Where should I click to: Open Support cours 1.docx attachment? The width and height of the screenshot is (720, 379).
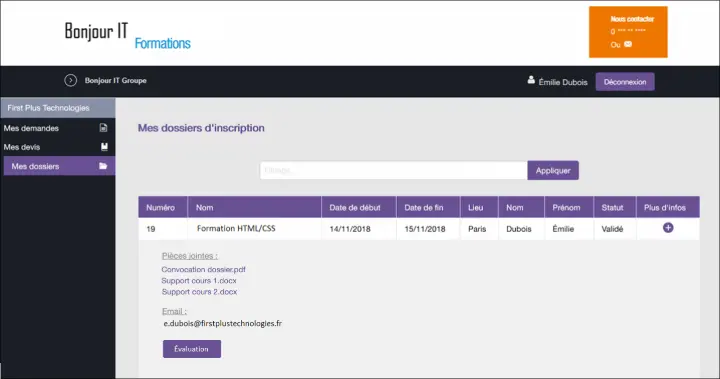[x=199, y=281]
